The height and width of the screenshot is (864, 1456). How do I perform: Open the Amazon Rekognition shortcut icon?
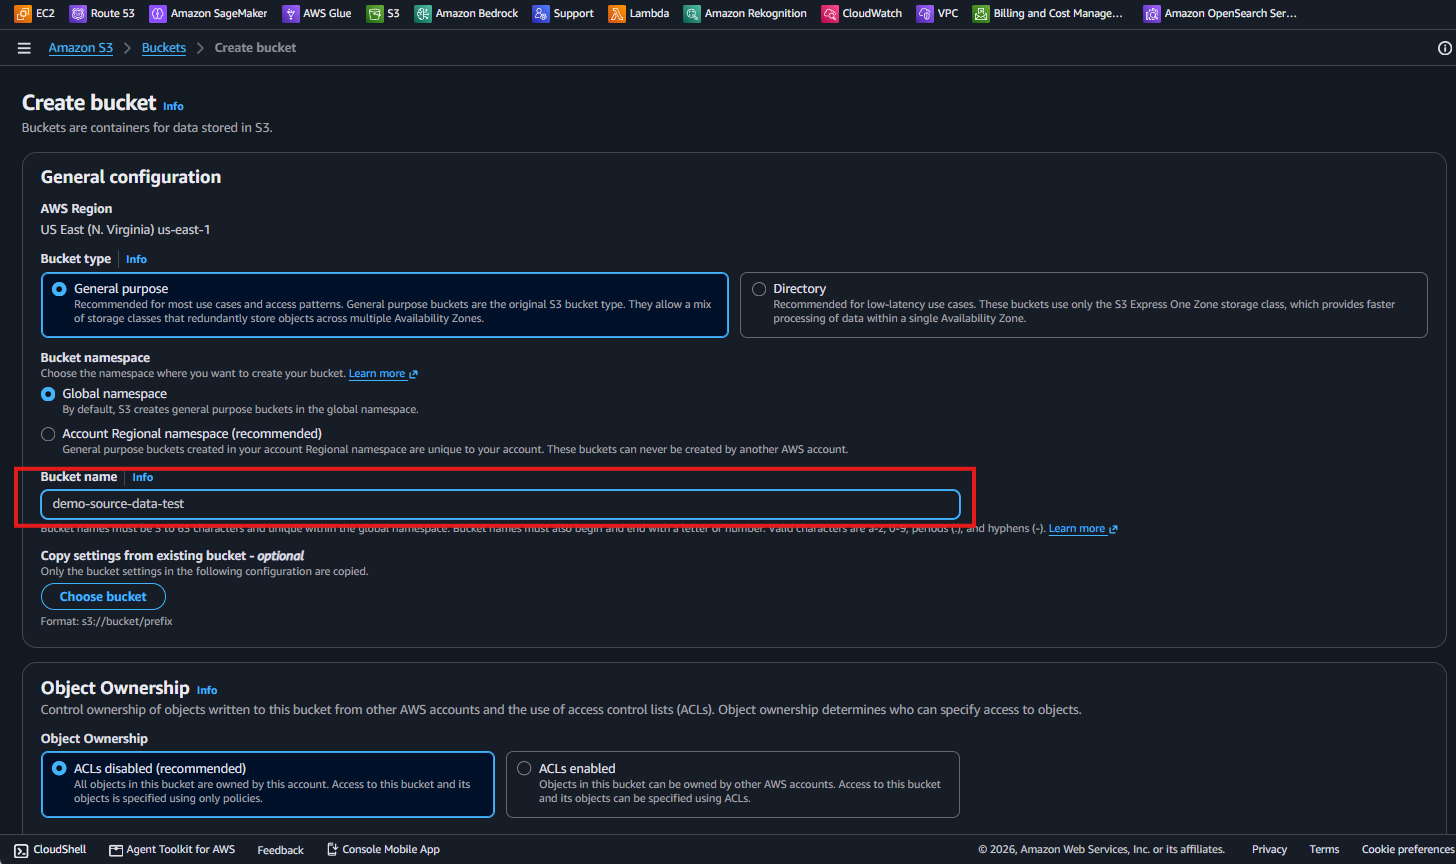[691, 14]
